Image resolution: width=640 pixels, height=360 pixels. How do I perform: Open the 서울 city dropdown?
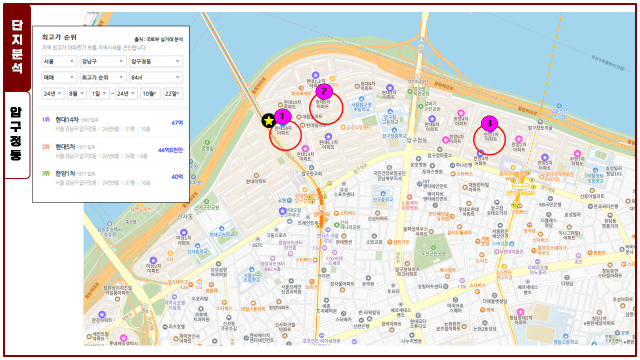coord(59,61)
